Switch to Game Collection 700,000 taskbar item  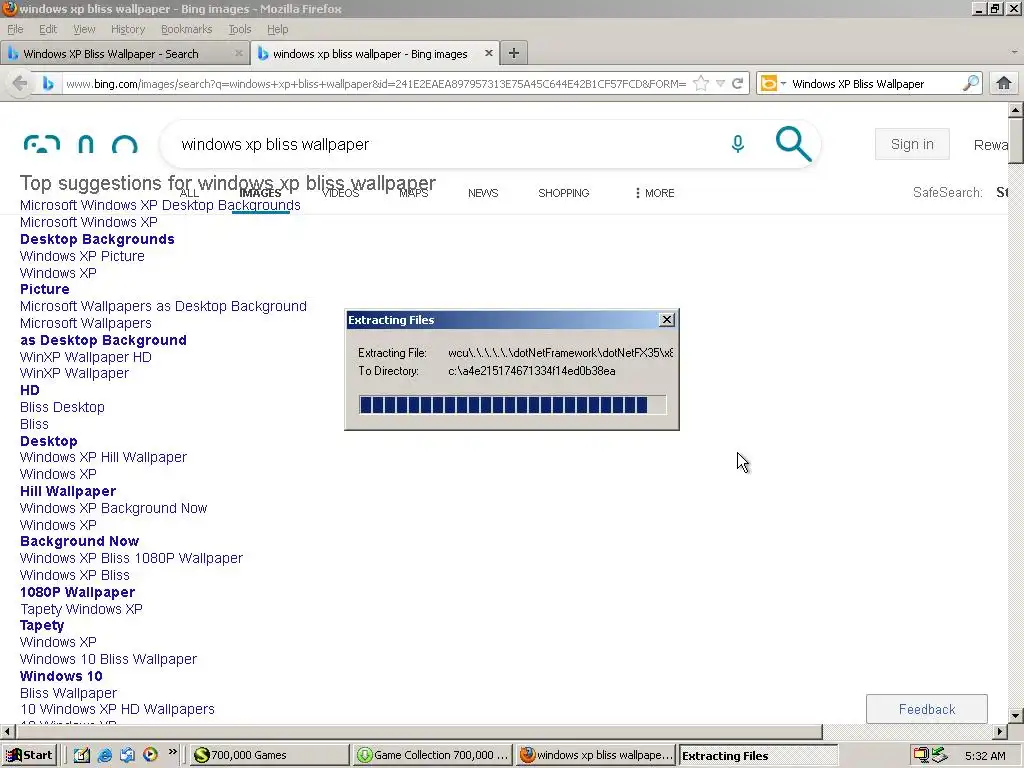coord(433,755)
